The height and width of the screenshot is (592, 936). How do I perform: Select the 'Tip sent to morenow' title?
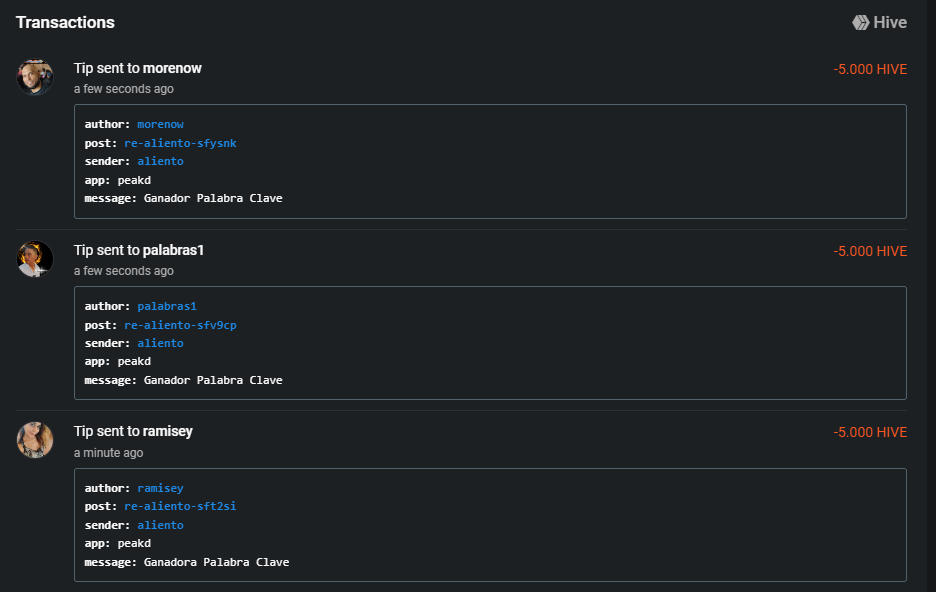(138, 69)
